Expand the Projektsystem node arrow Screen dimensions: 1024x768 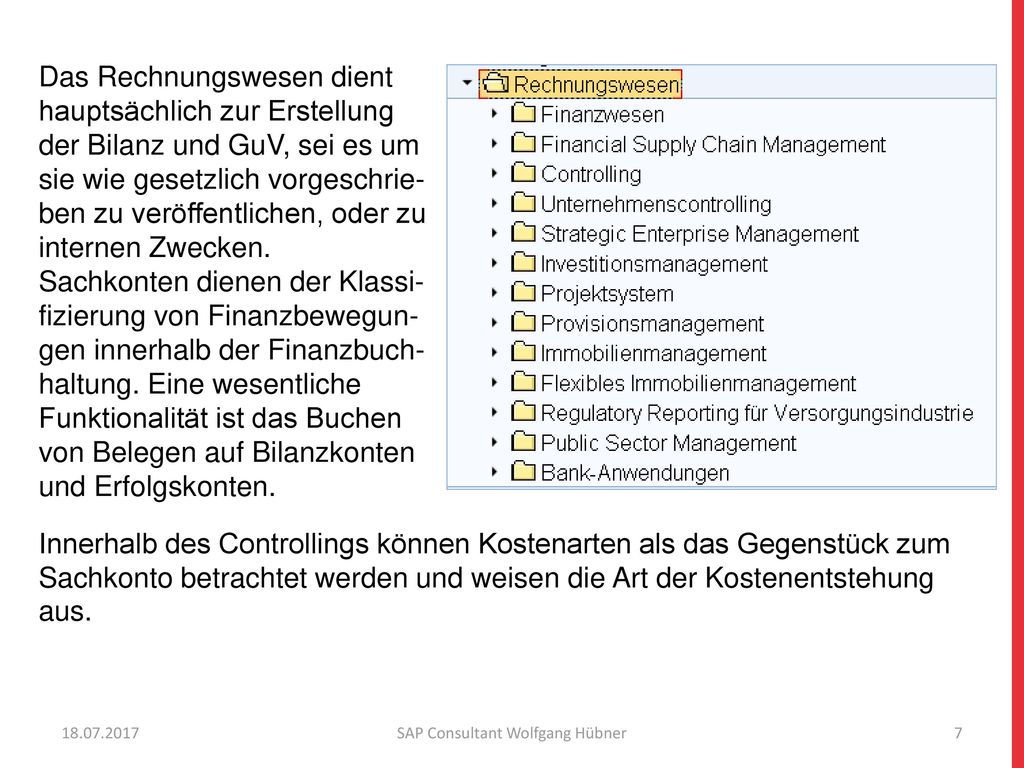pos(494,293)
